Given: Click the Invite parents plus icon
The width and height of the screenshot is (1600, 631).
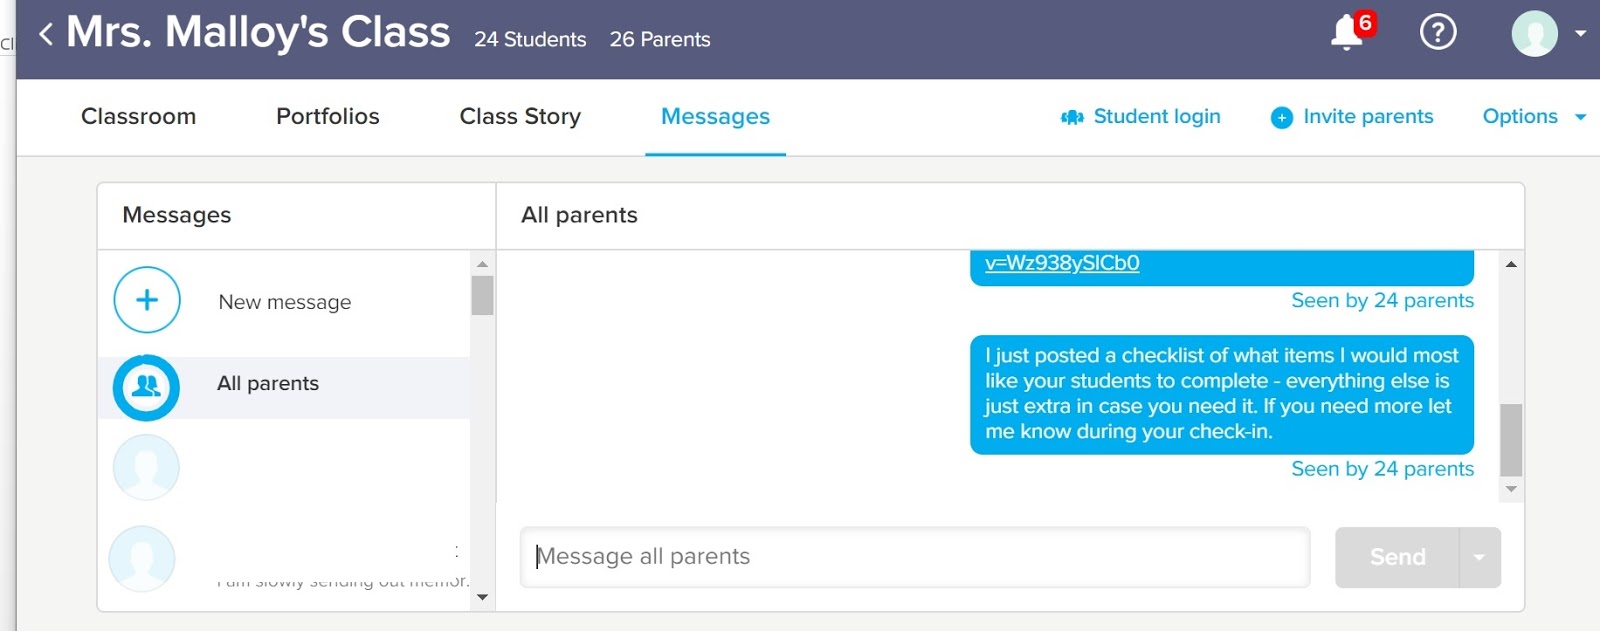Looking at the screenshot, I should (x=1281, y=117).
